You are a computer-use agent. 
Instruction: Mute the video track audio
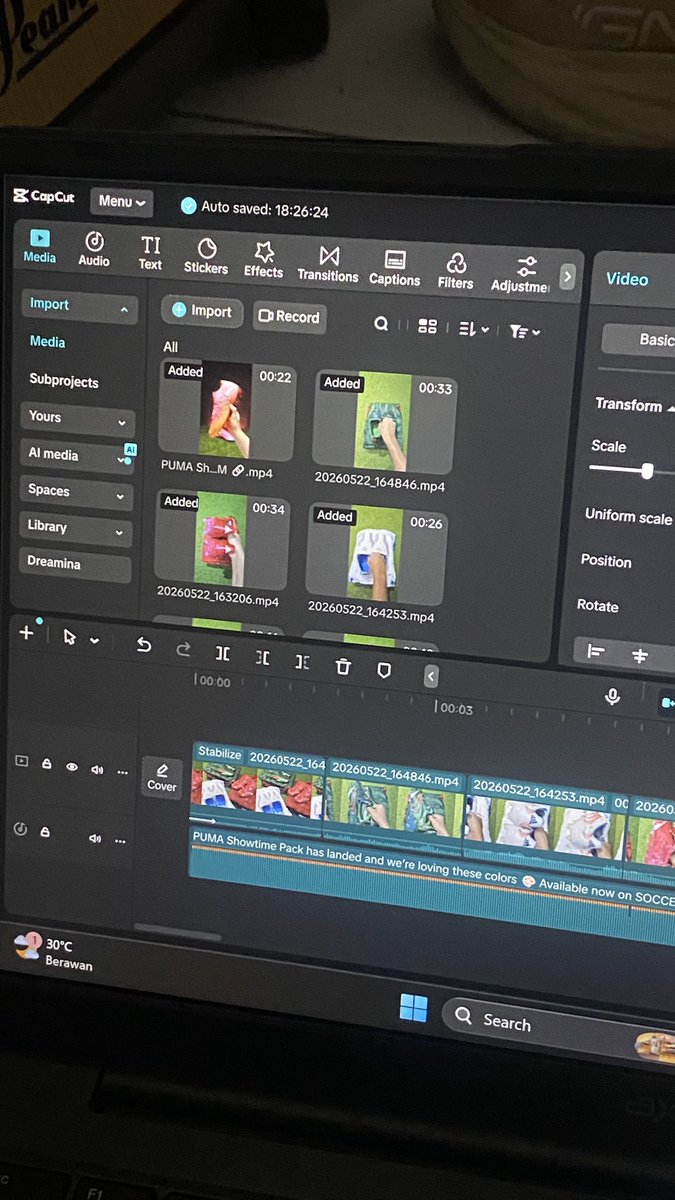tap(97, 769)
